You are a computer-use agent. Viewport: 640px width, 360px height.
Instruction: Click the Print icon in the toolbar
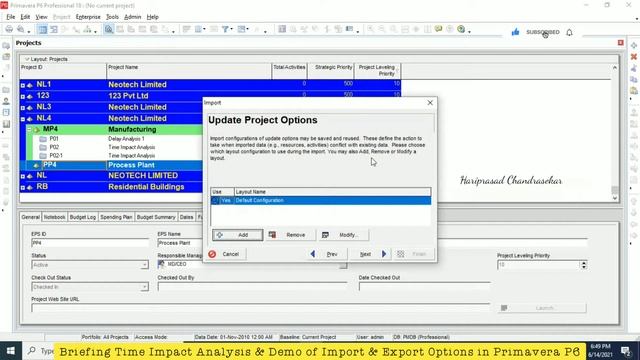click(x=9, y=29)
